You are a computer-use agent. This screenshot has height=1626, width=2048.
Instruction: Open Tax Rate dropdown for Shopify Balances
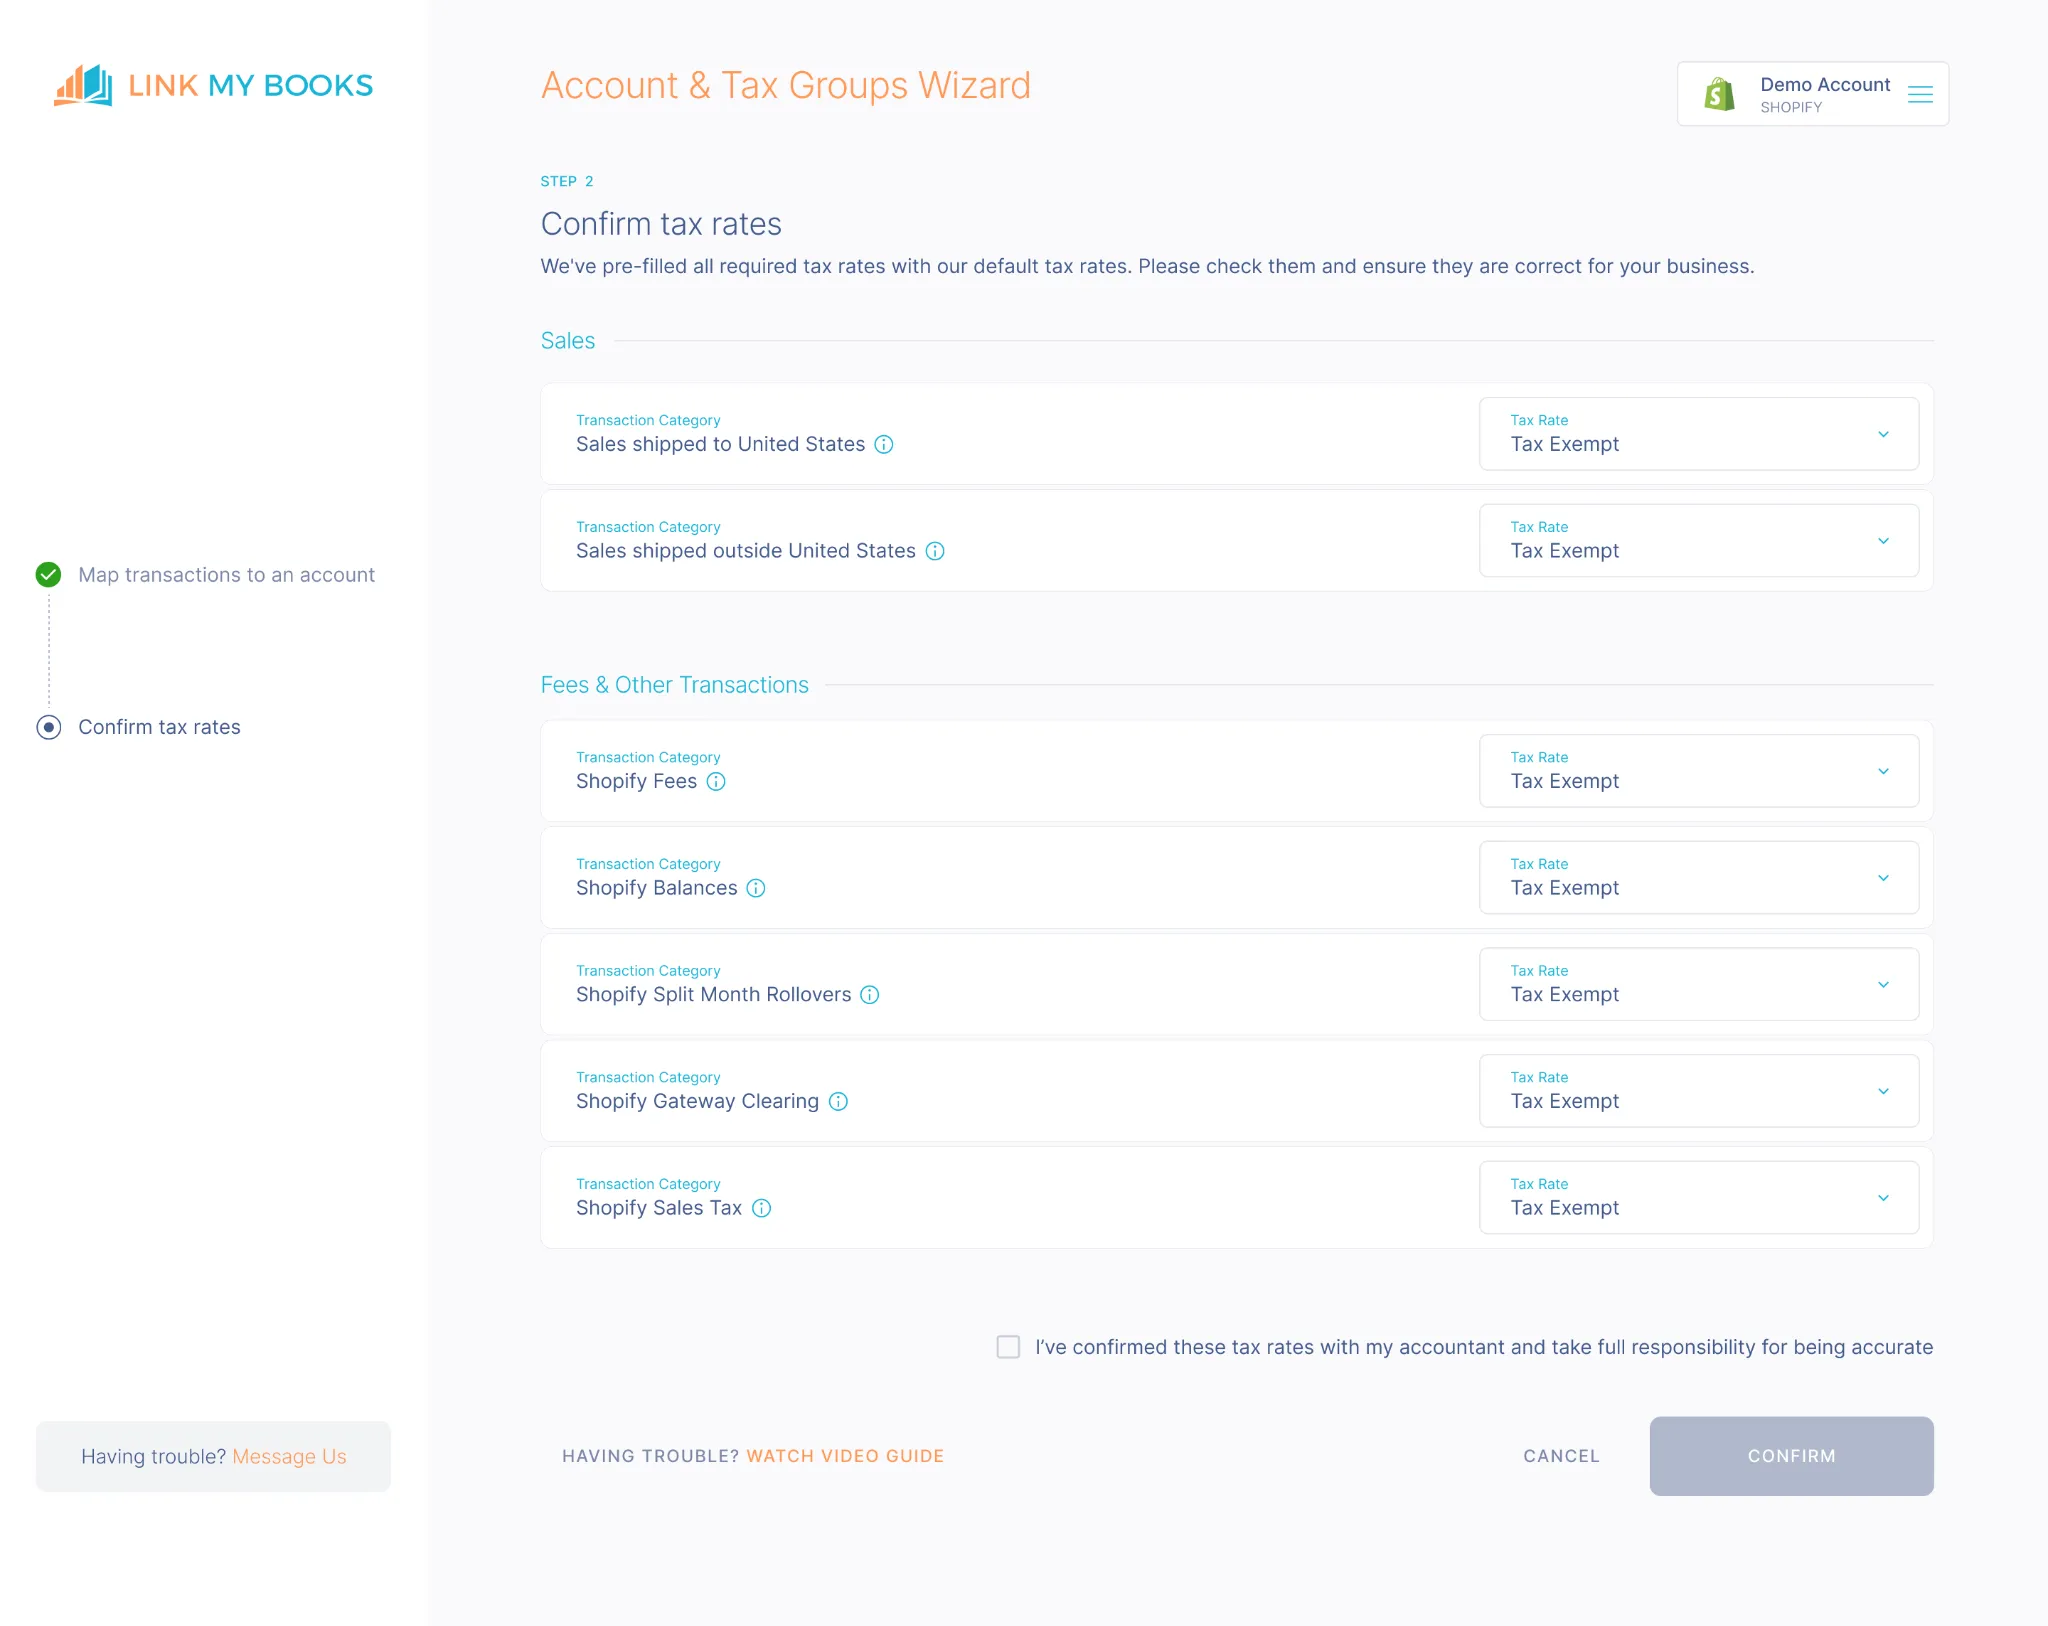click(x=1698, y=877)
